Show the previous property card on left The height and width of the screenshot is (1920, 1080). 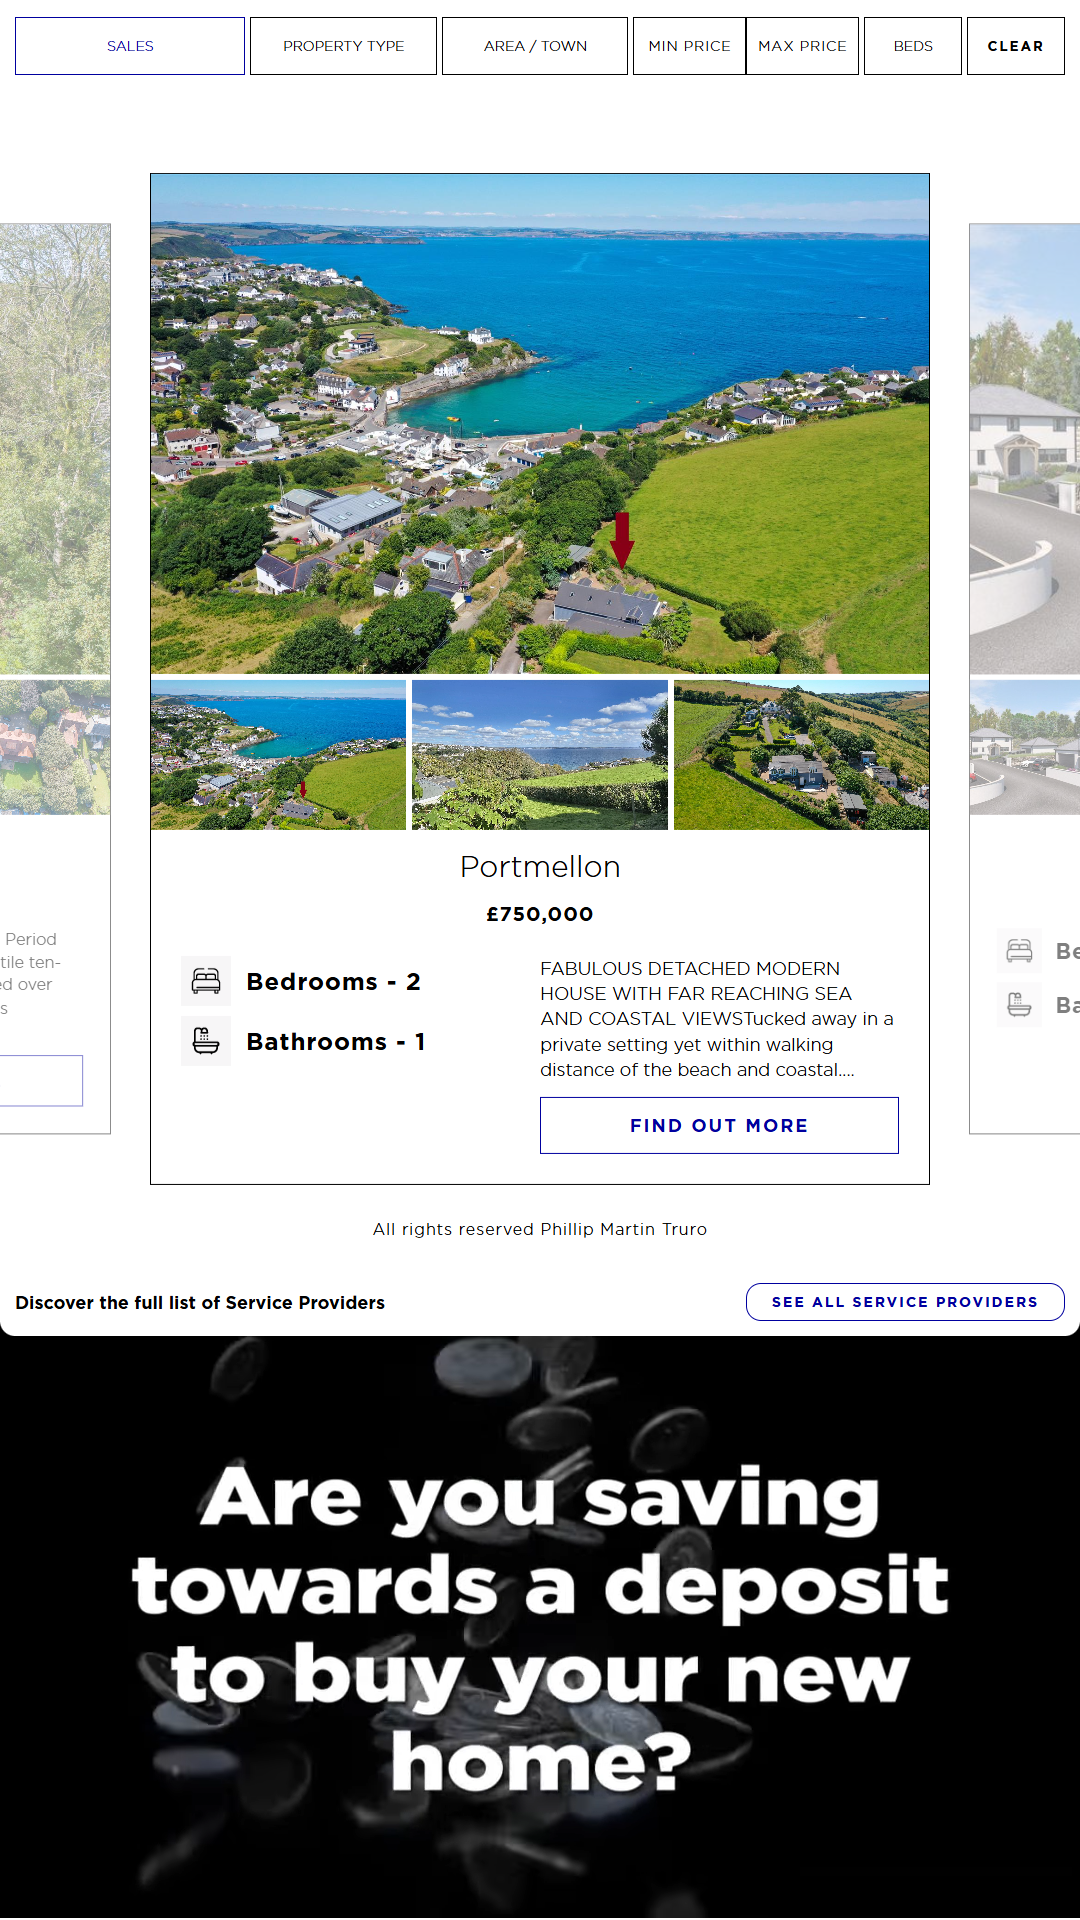[x=55, y=678]
